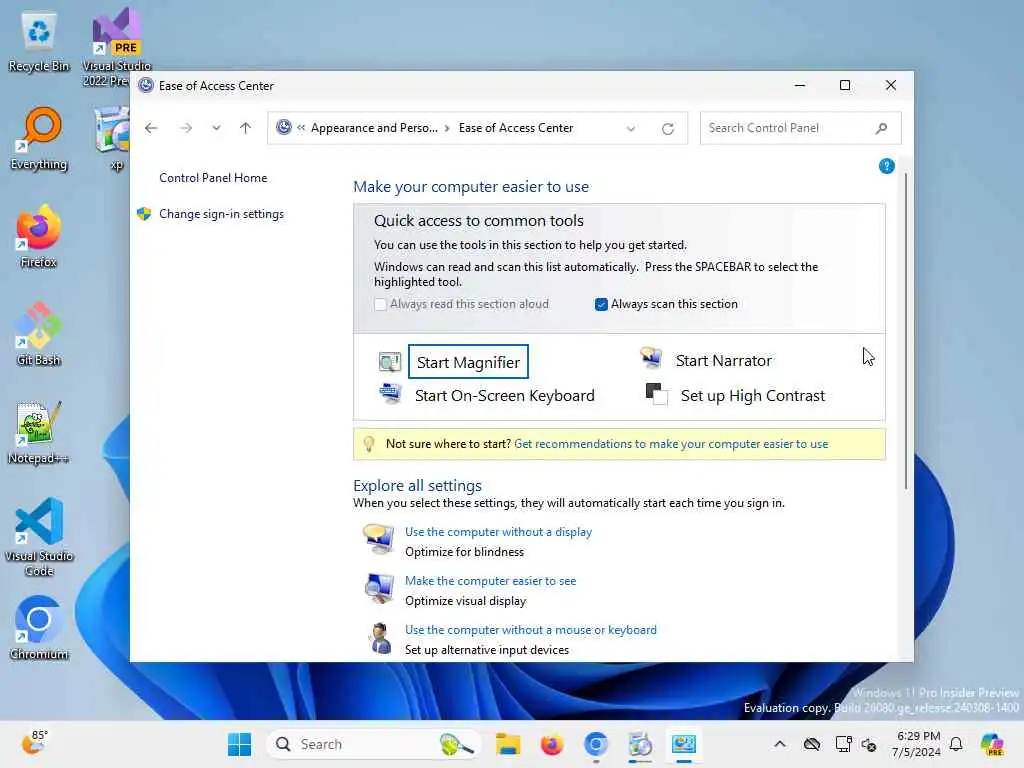The image size is (1024, 768).
Task: Click the Start Magnifier icon
Action: point(390,361)
